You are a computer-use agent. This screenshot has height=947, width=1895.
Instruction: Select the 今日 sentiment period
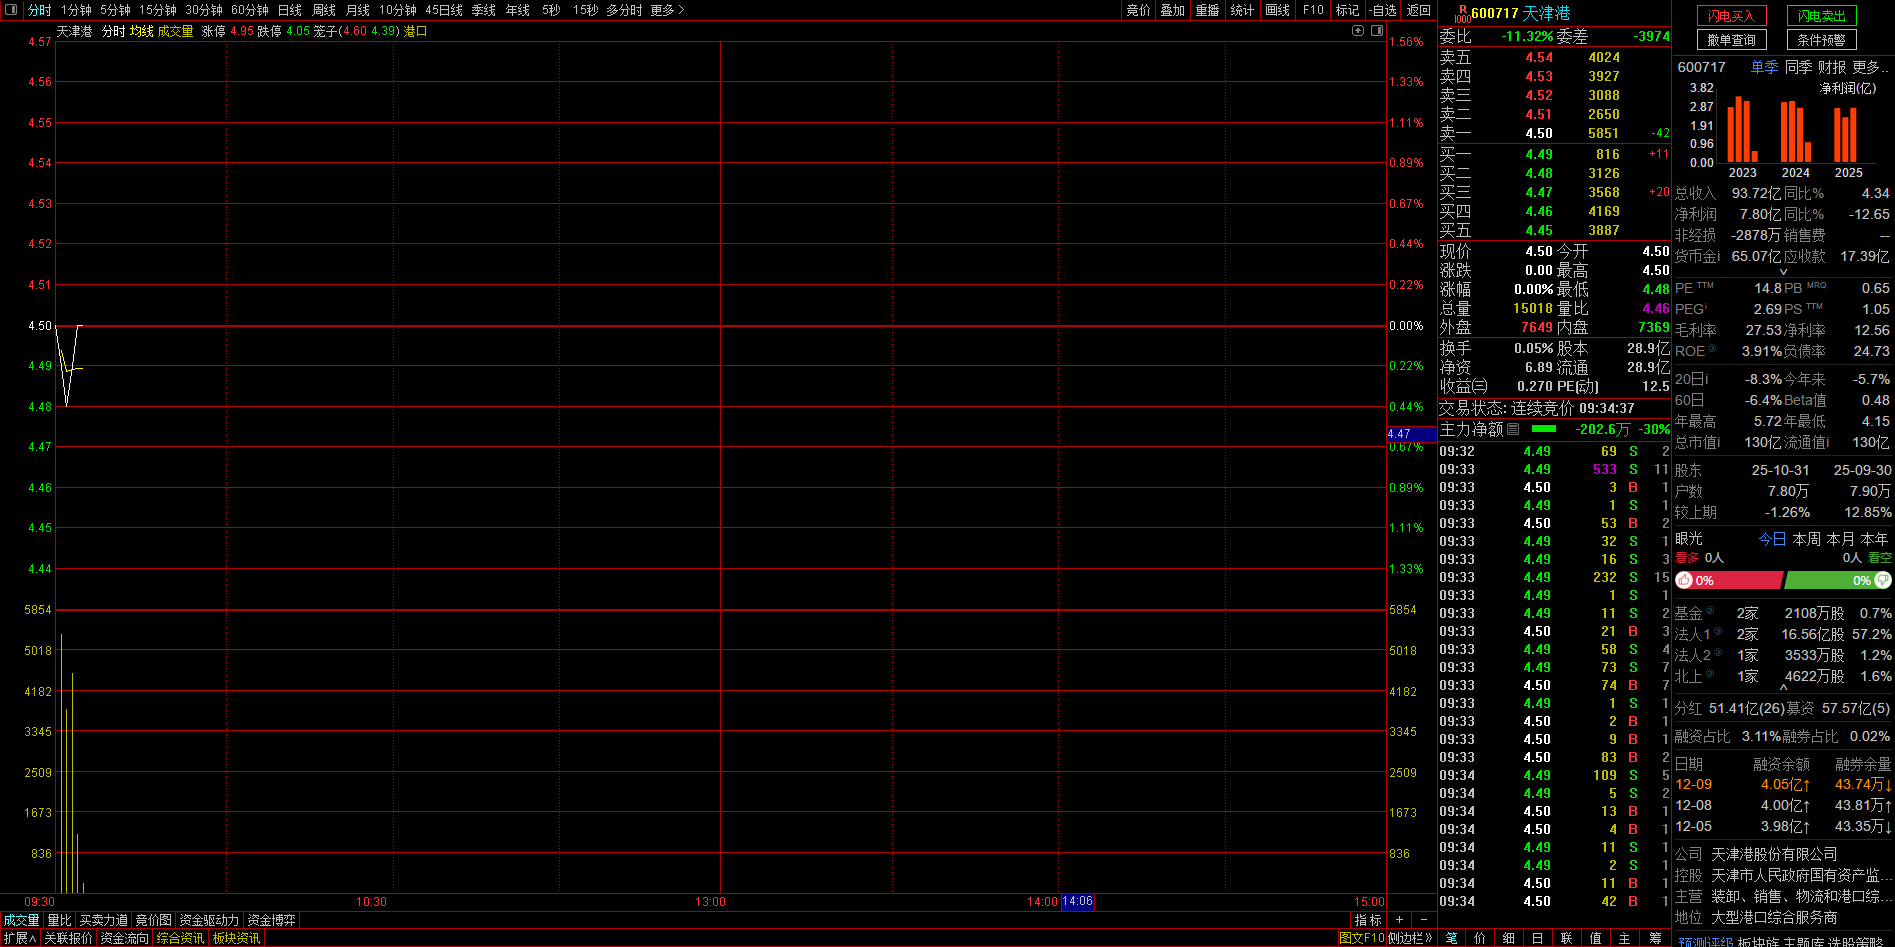point(1772,539)
